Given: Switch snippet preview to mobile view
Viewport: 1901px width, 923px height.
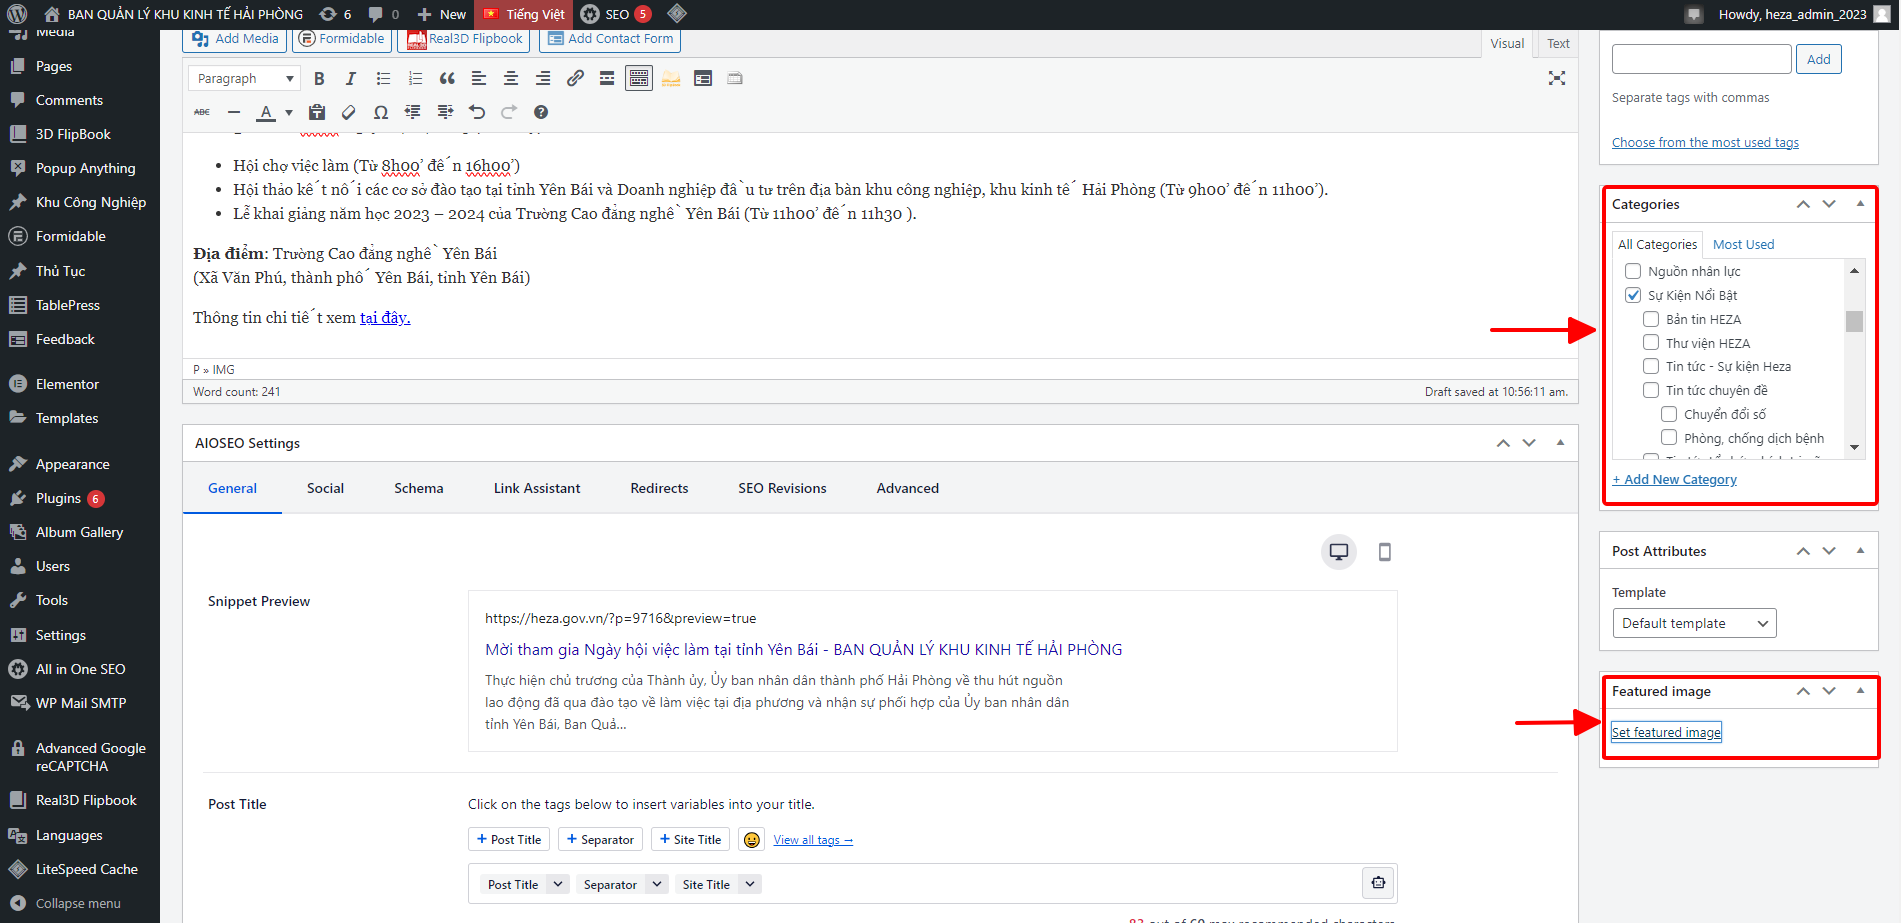Looking at the screenshot, I should pyautogui.click(x=1384, y=552).
